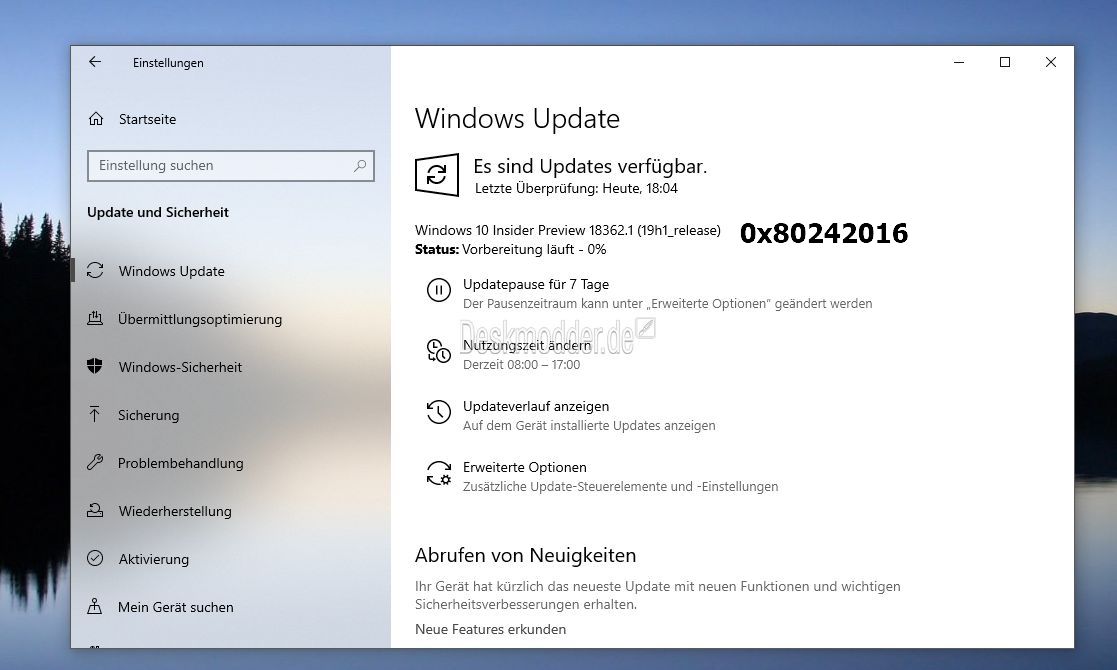This screenshot has height=670, width=1117.
Task: Click the Aktivierung checkmark icon
Action: tap(95, 558)
